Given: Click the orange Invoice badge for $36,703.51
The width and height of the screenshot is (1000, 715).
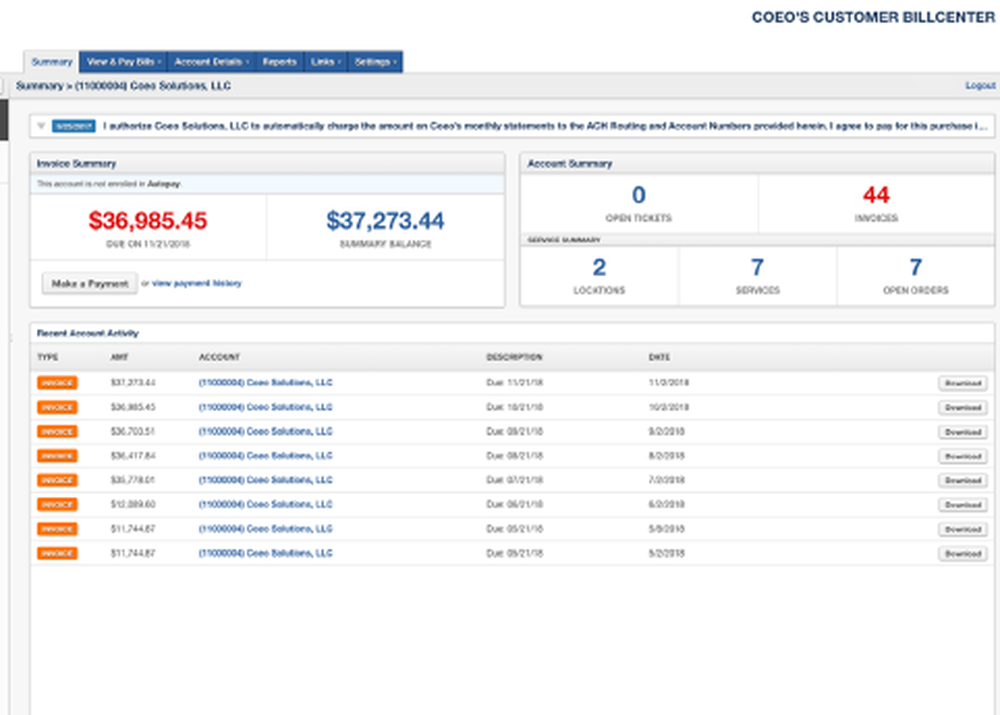Looking at the screenshot, I should pos(57,432).
